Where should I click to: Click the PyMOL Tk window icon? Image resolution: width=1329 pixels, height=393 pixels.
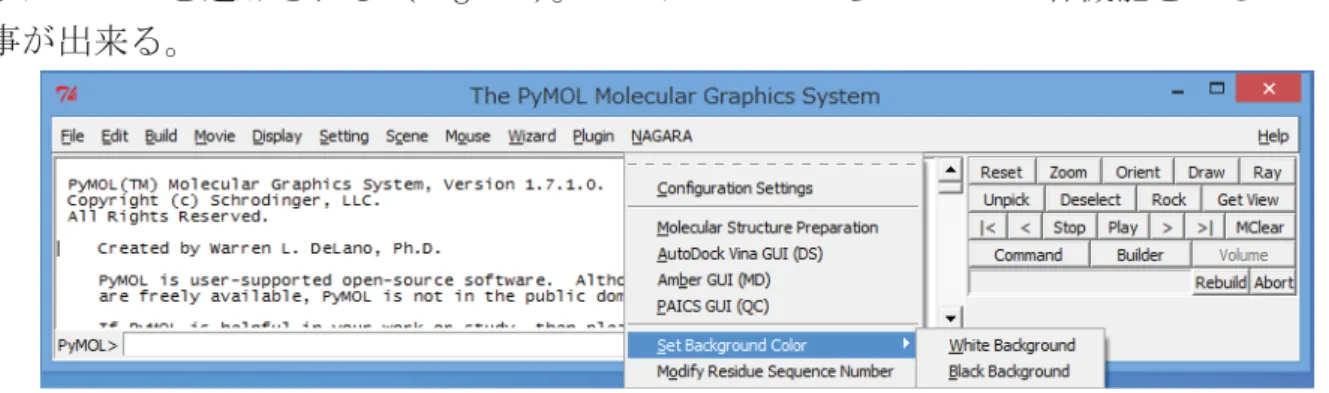point(68,95)
